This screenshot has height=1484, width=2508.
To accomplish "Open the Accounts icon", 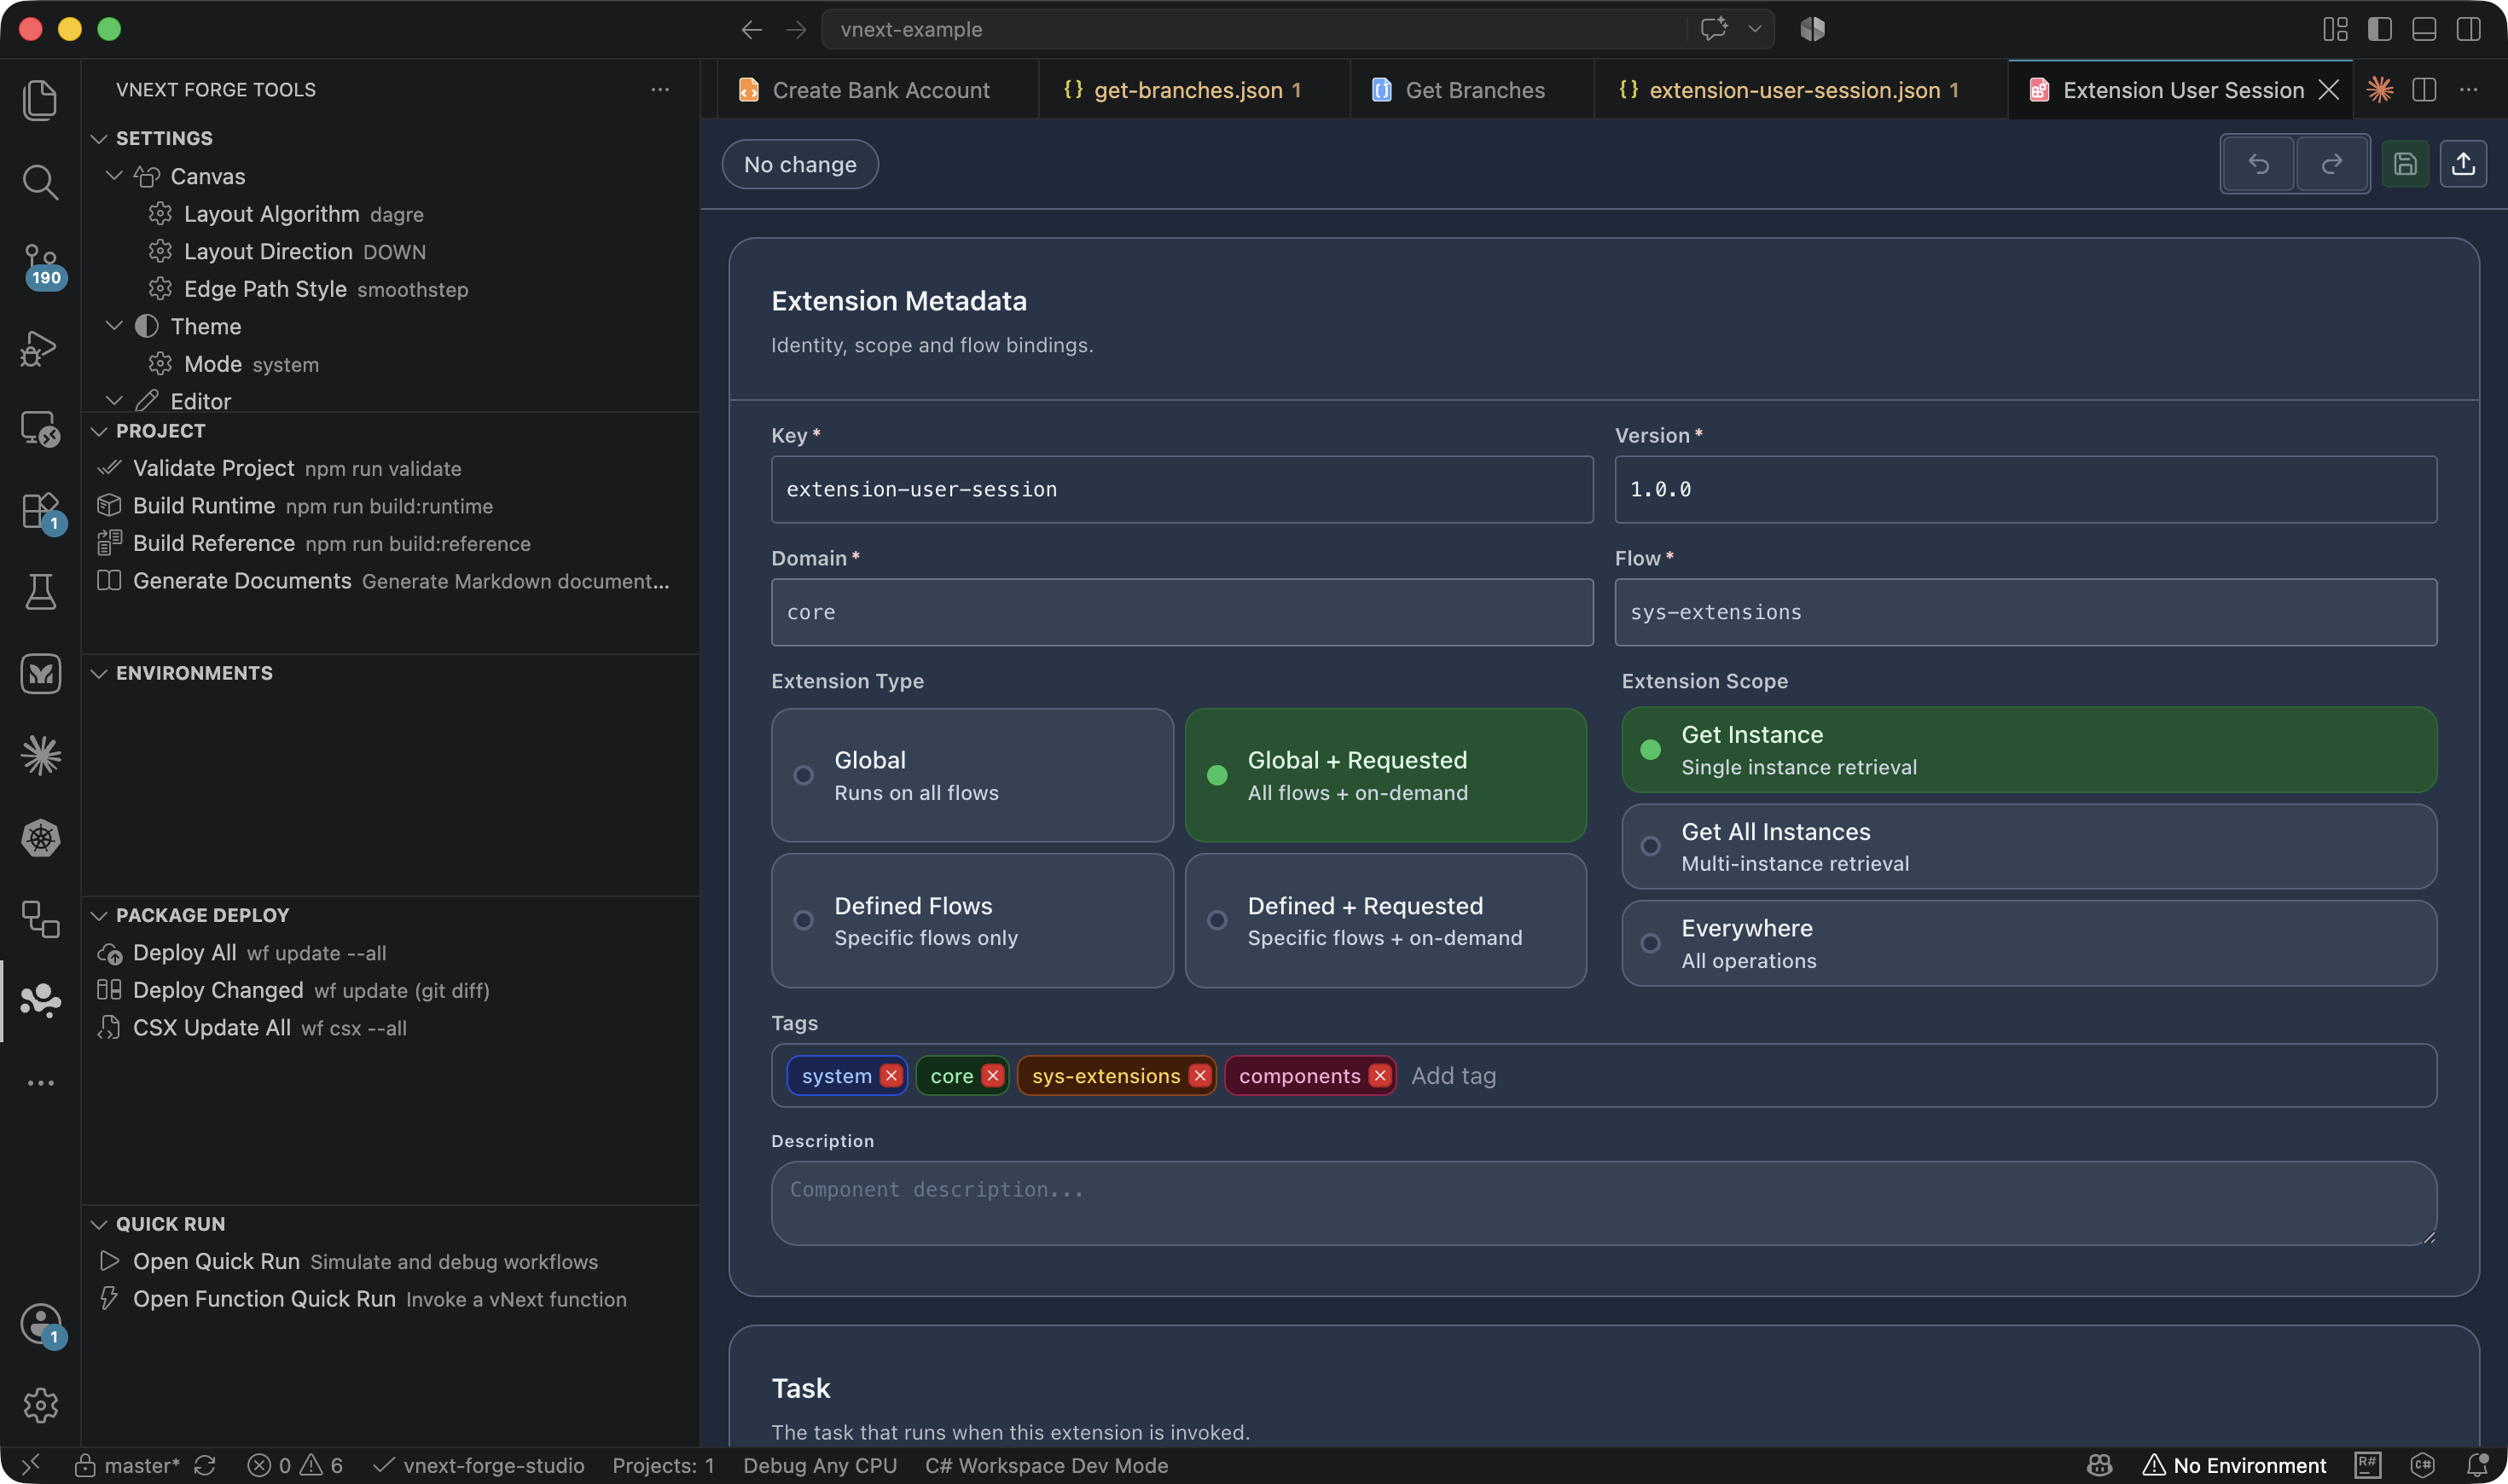I will (42, 1325).
